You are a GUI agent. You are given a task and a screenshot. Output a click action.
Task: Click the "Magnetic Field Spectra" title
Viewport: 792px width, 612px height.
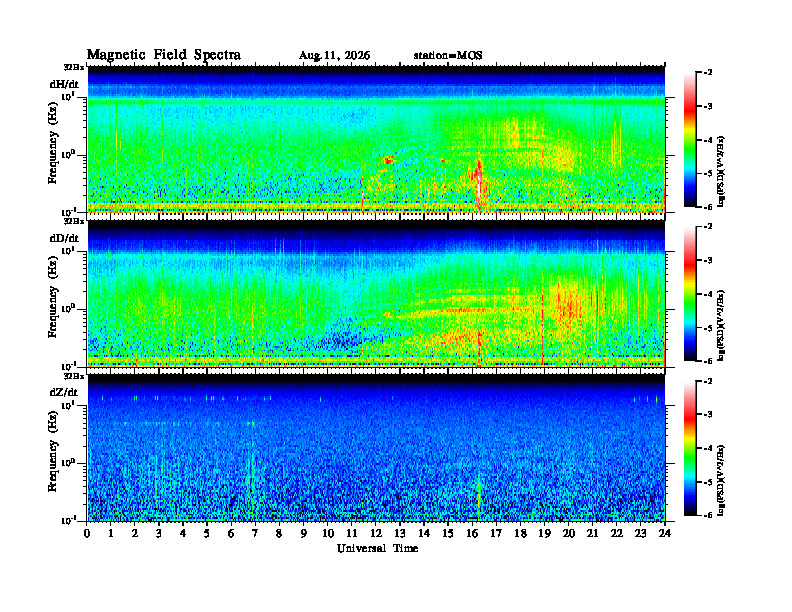[x=164, y=55]
